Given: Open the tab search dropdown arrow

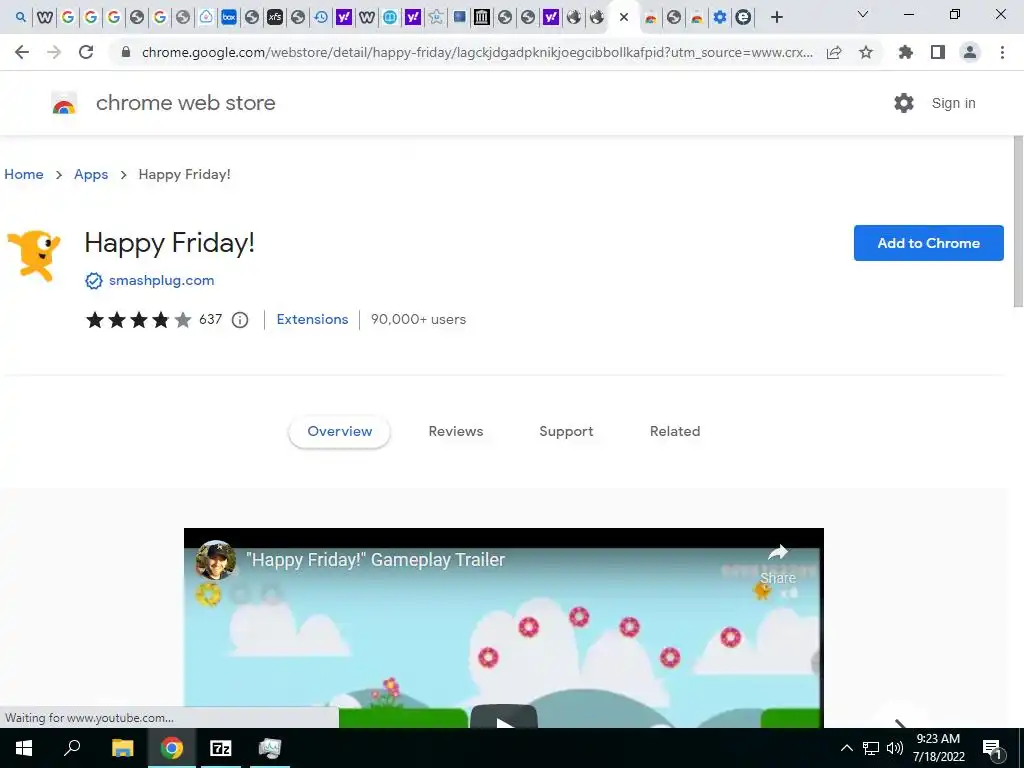Looking at the screenshot, I should click(x=863, y=14).
